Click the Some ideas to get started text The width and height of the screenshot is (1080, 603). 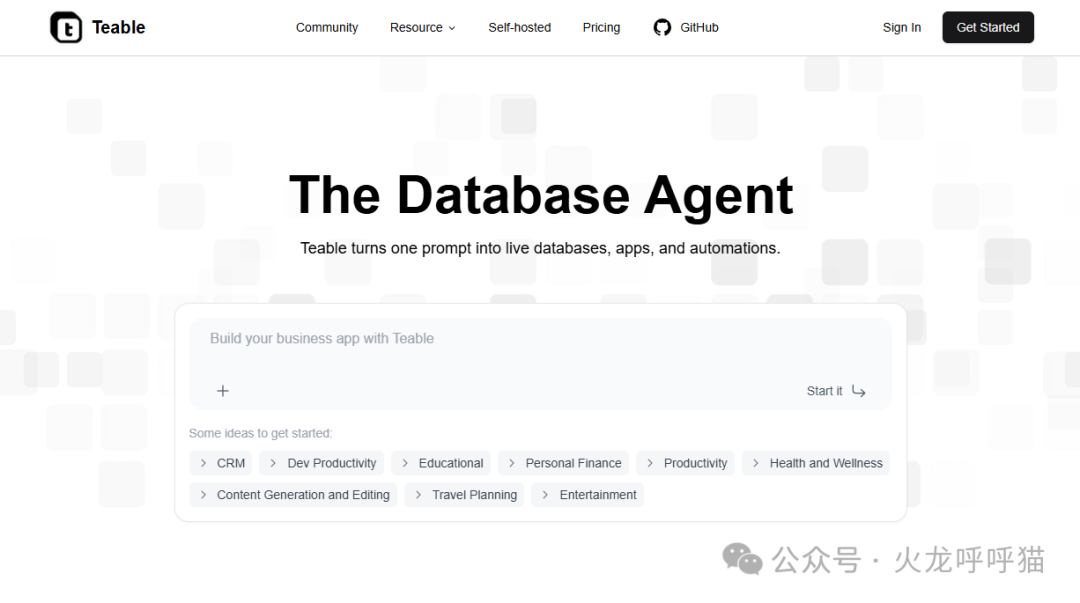pyautogui.click(x=260, y=433)
